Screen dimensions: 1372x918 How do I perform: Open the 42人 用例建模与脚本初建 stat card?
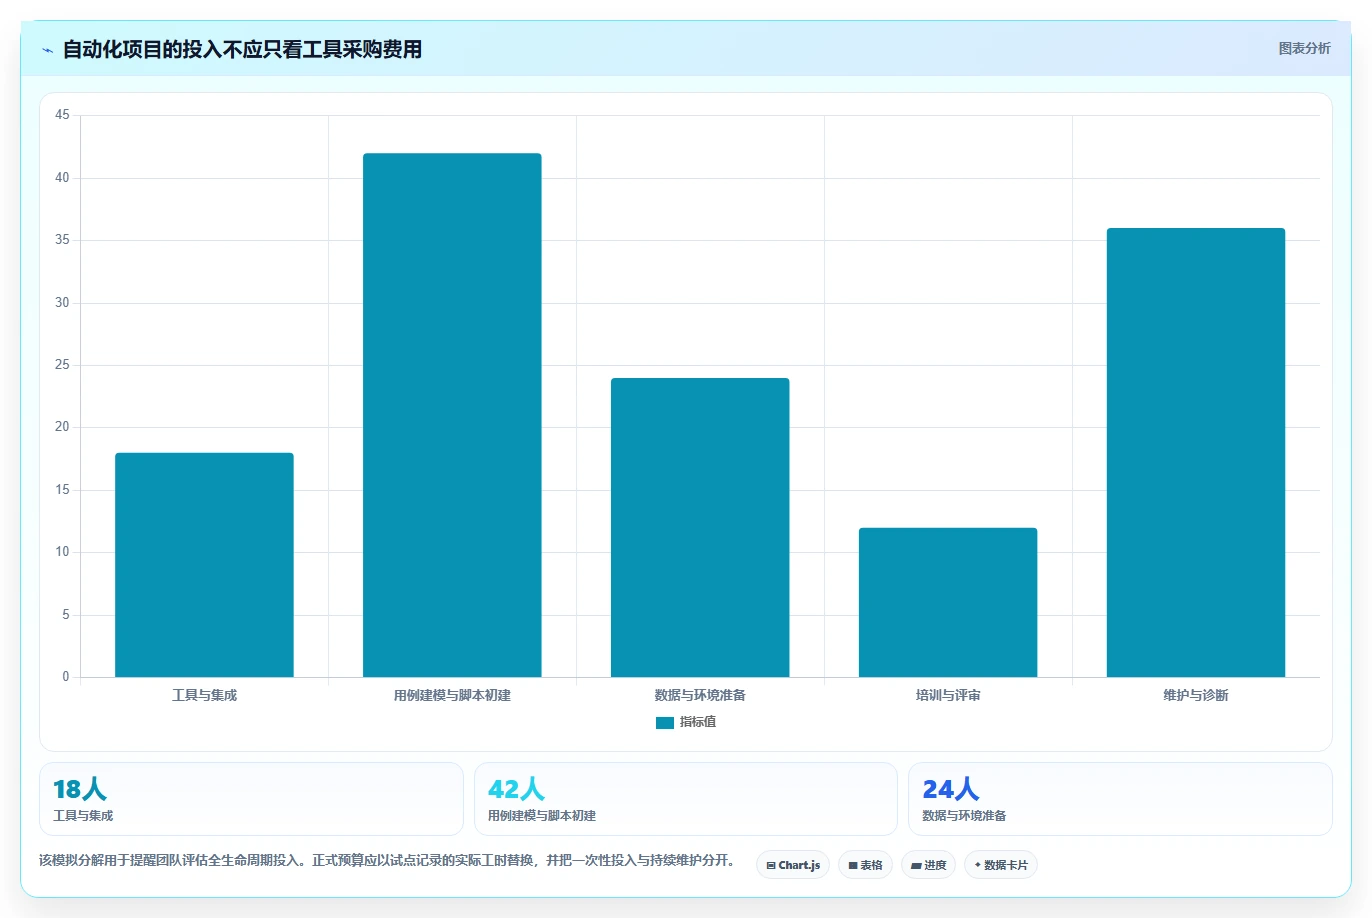[x=686, y=799]
